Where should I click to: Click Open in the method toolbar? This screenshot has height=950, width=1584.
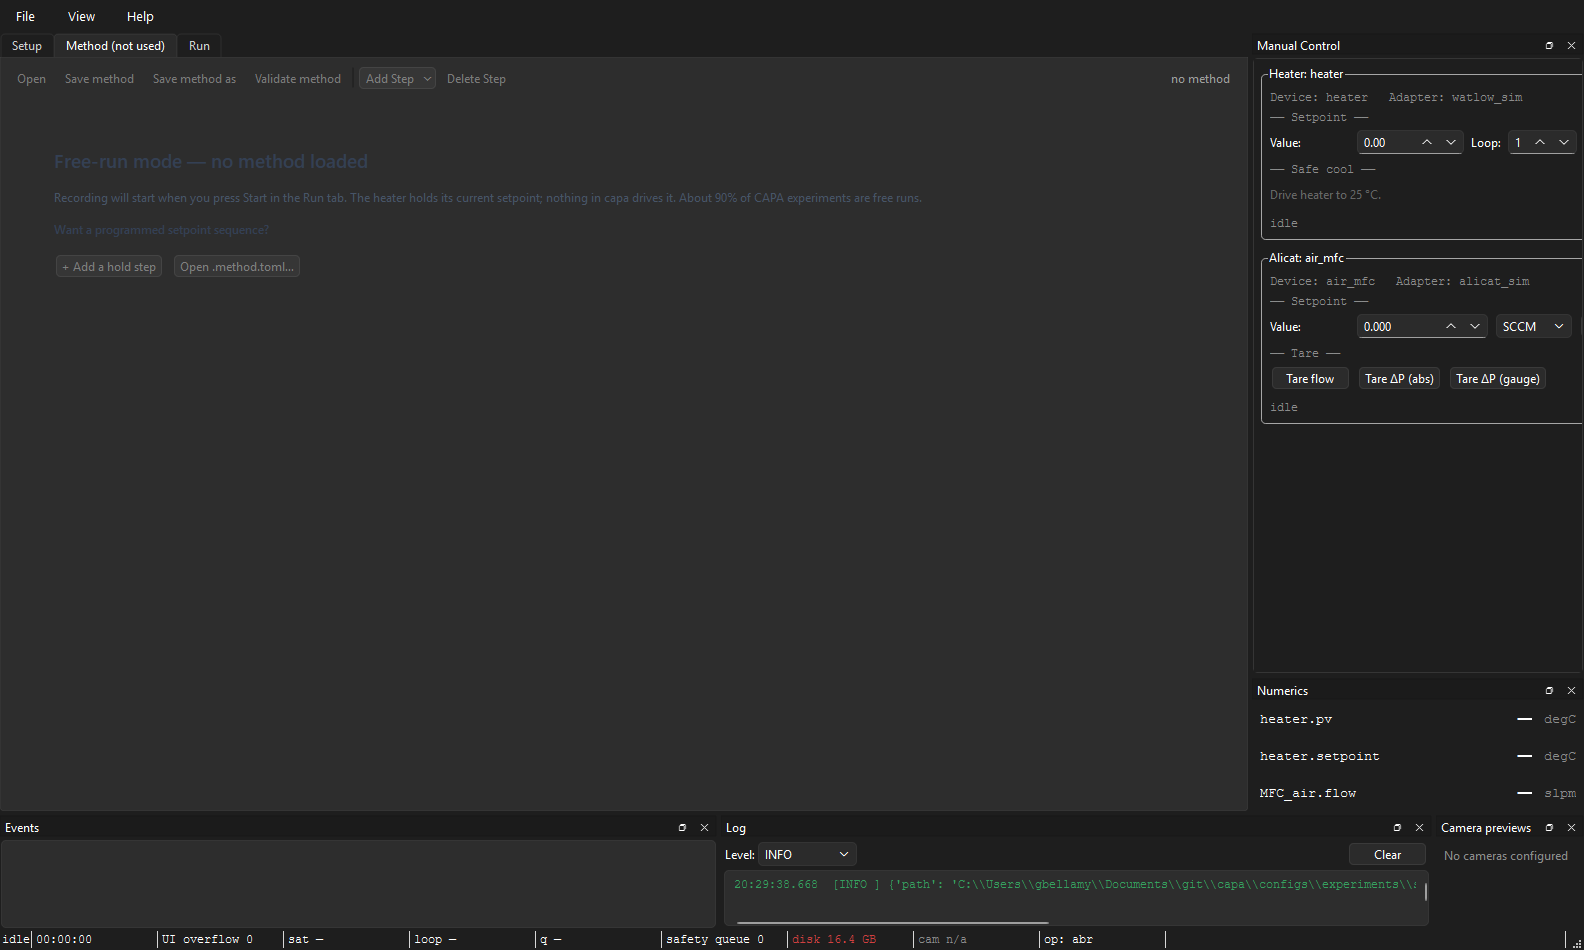point(31,79)
